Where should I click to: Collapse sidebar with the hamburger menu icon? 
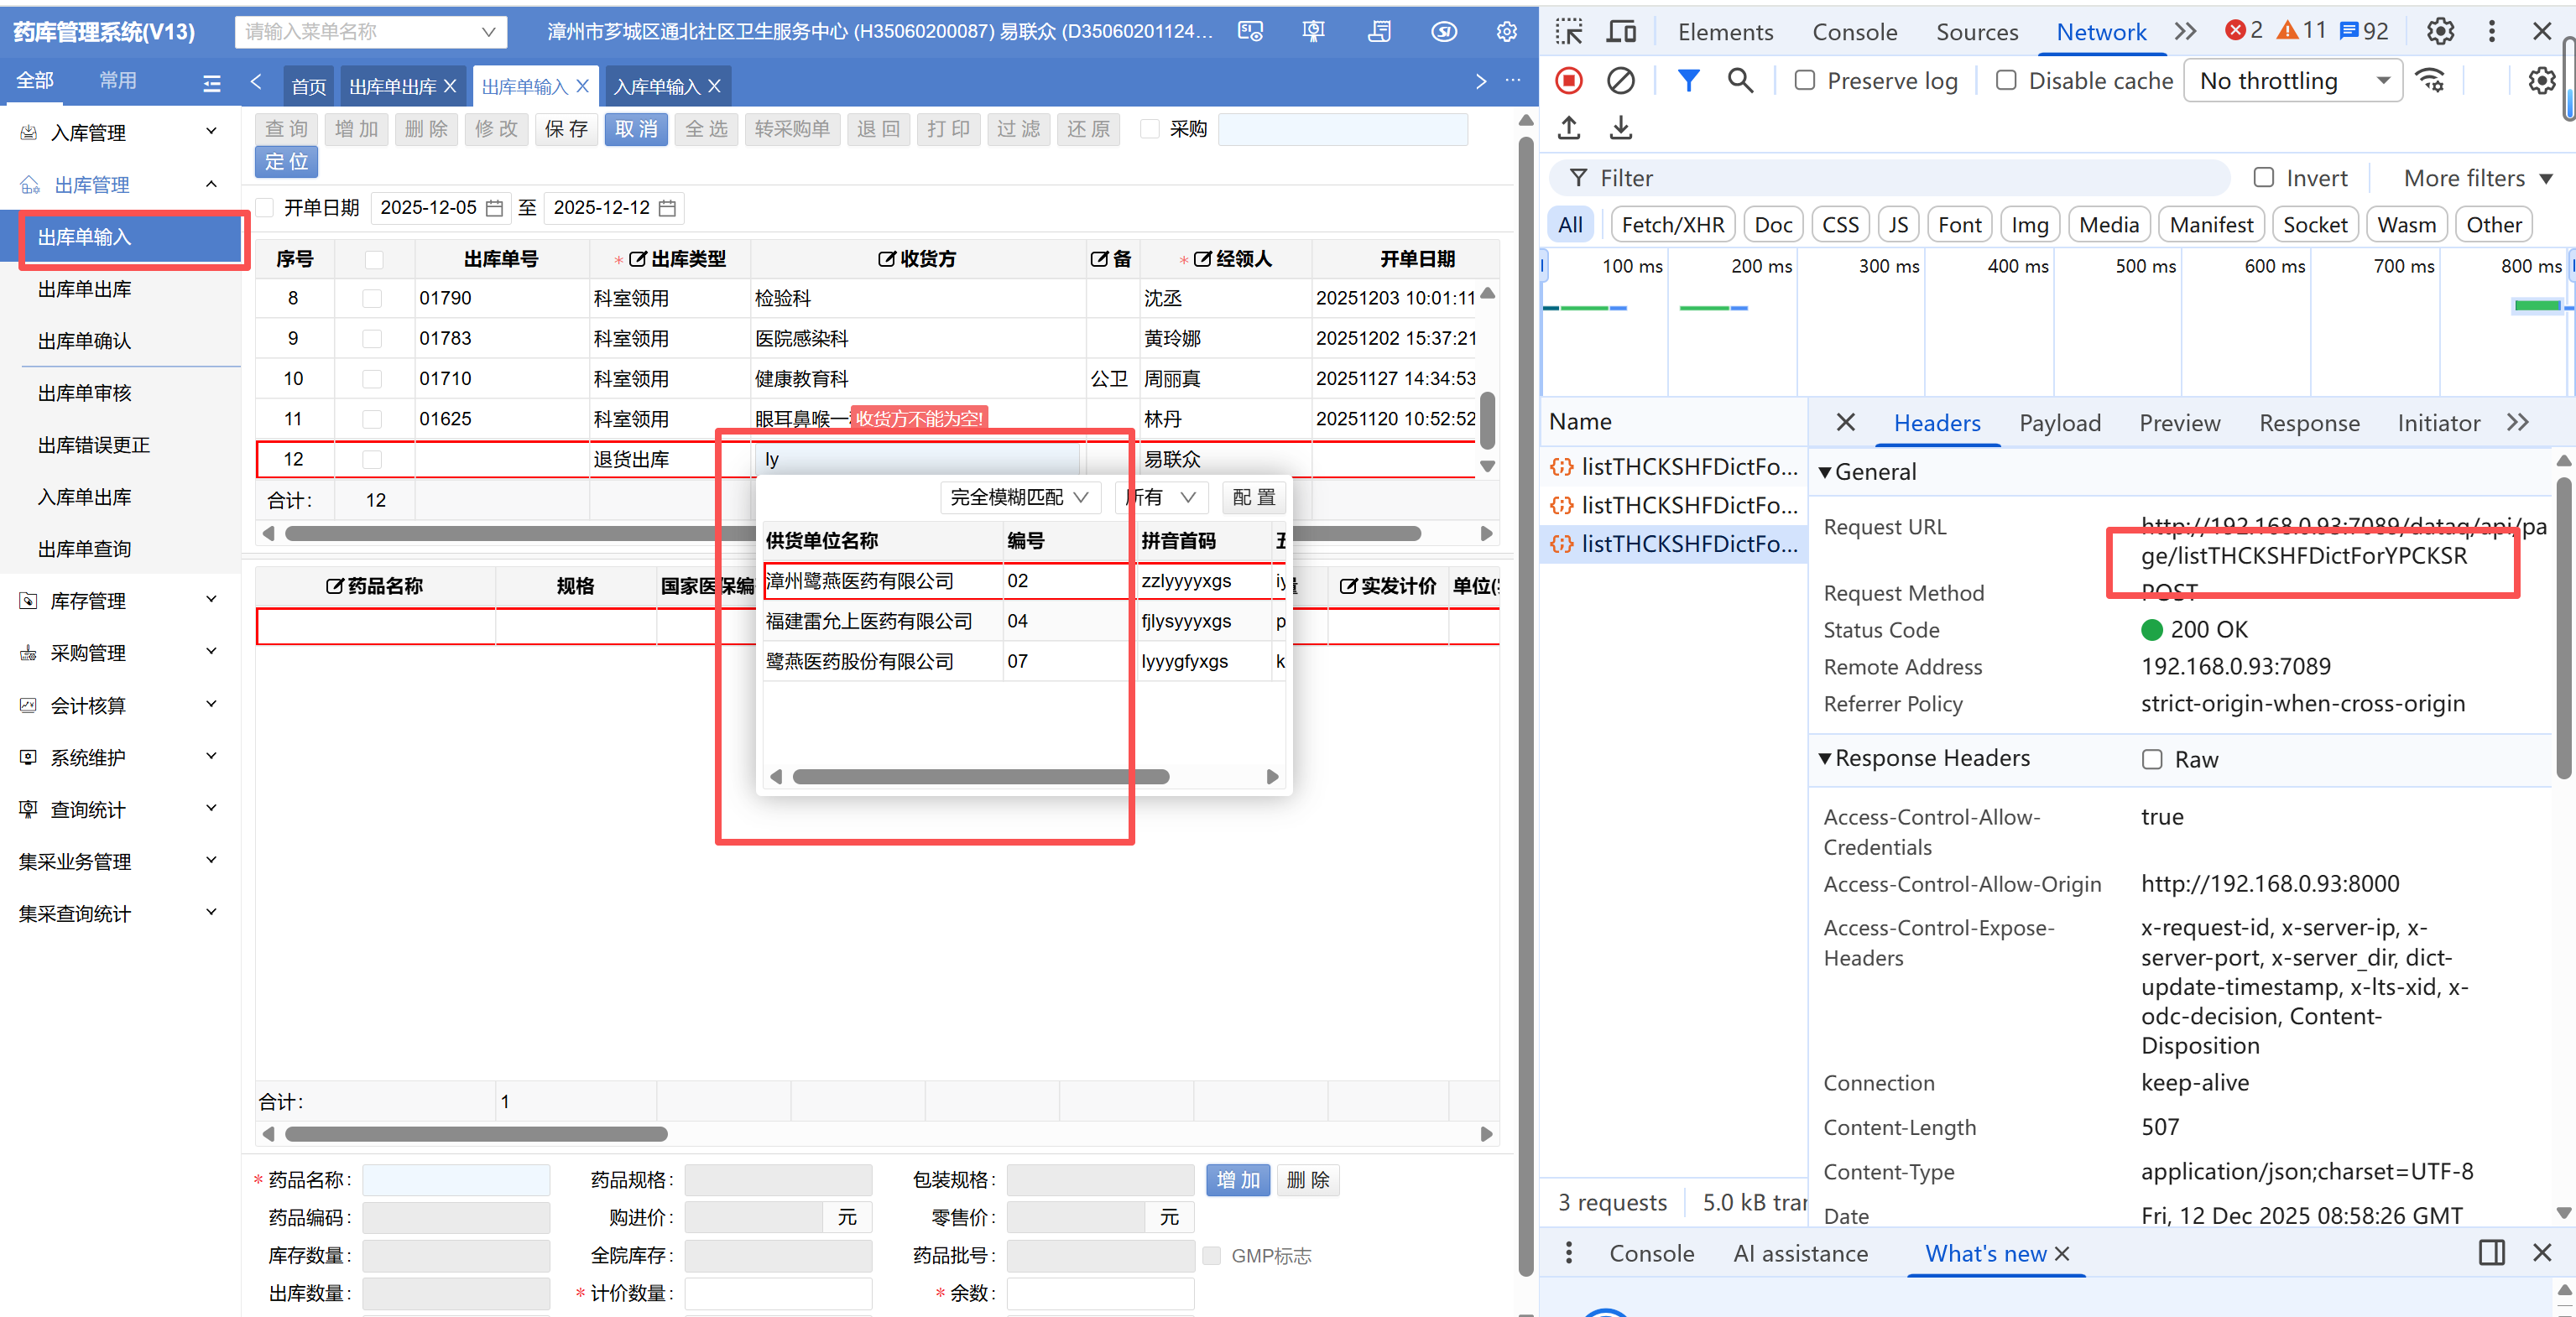point(211,83)
